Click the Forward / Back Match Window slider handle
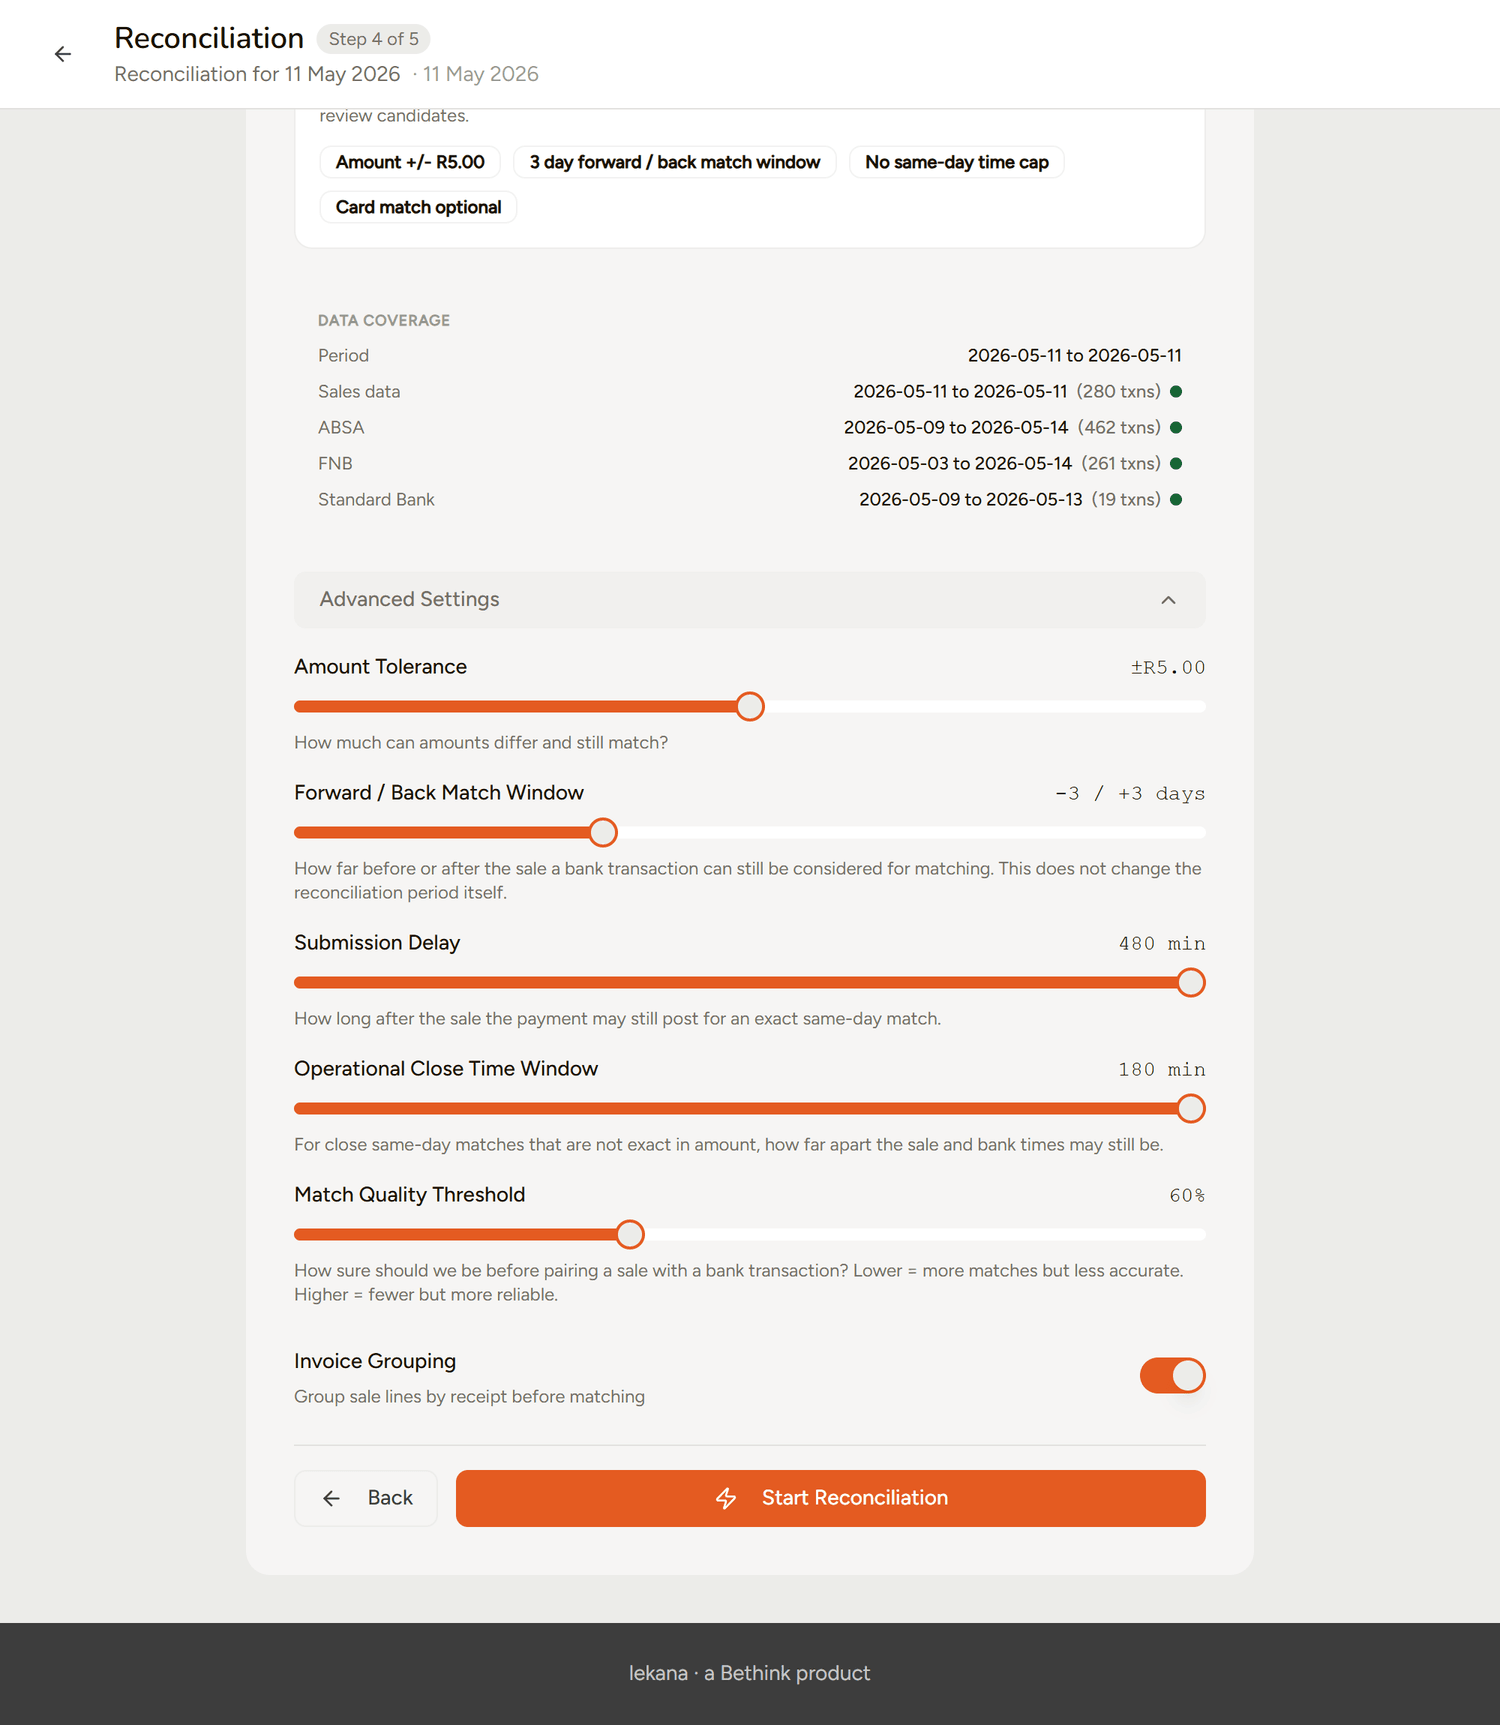The height and width of the screenshot is (1725, 1500). [x=603, y=833]
